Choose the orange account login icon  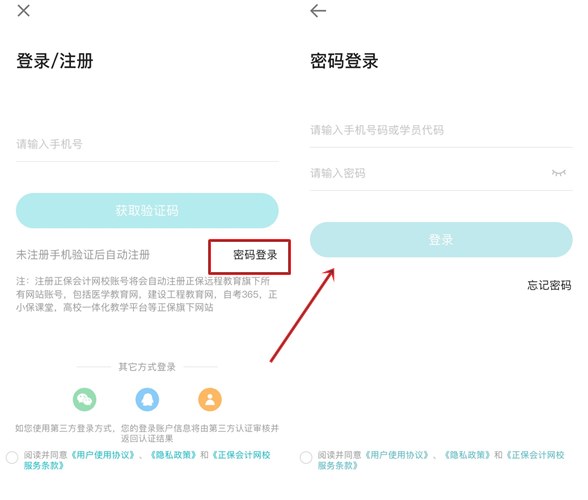[x=210, y=399]
